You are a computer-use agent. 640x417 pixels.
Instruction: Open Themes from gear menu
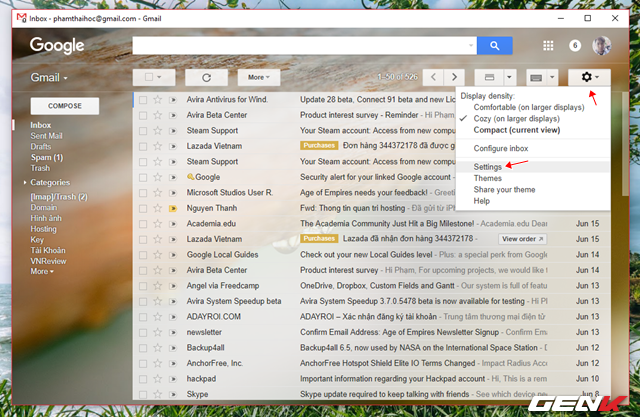point(487,178)
